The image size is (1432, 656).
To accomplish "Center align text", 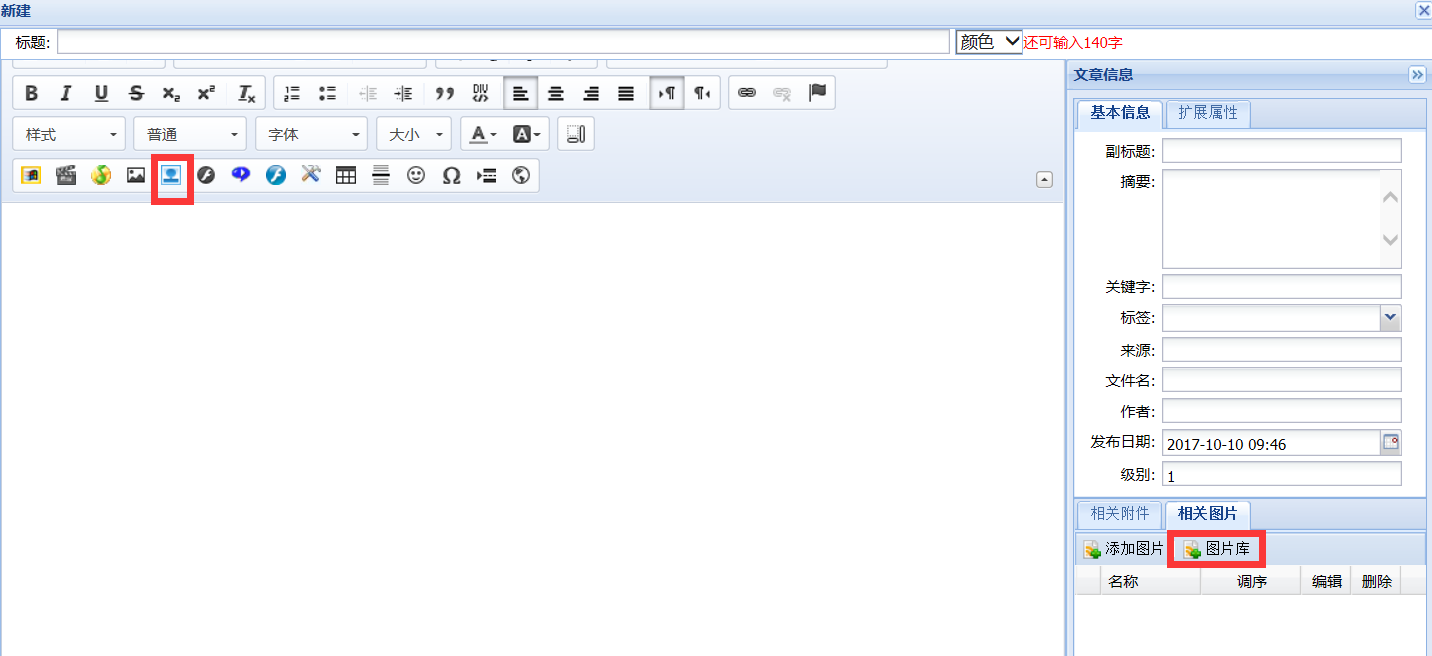I will 556,93.
